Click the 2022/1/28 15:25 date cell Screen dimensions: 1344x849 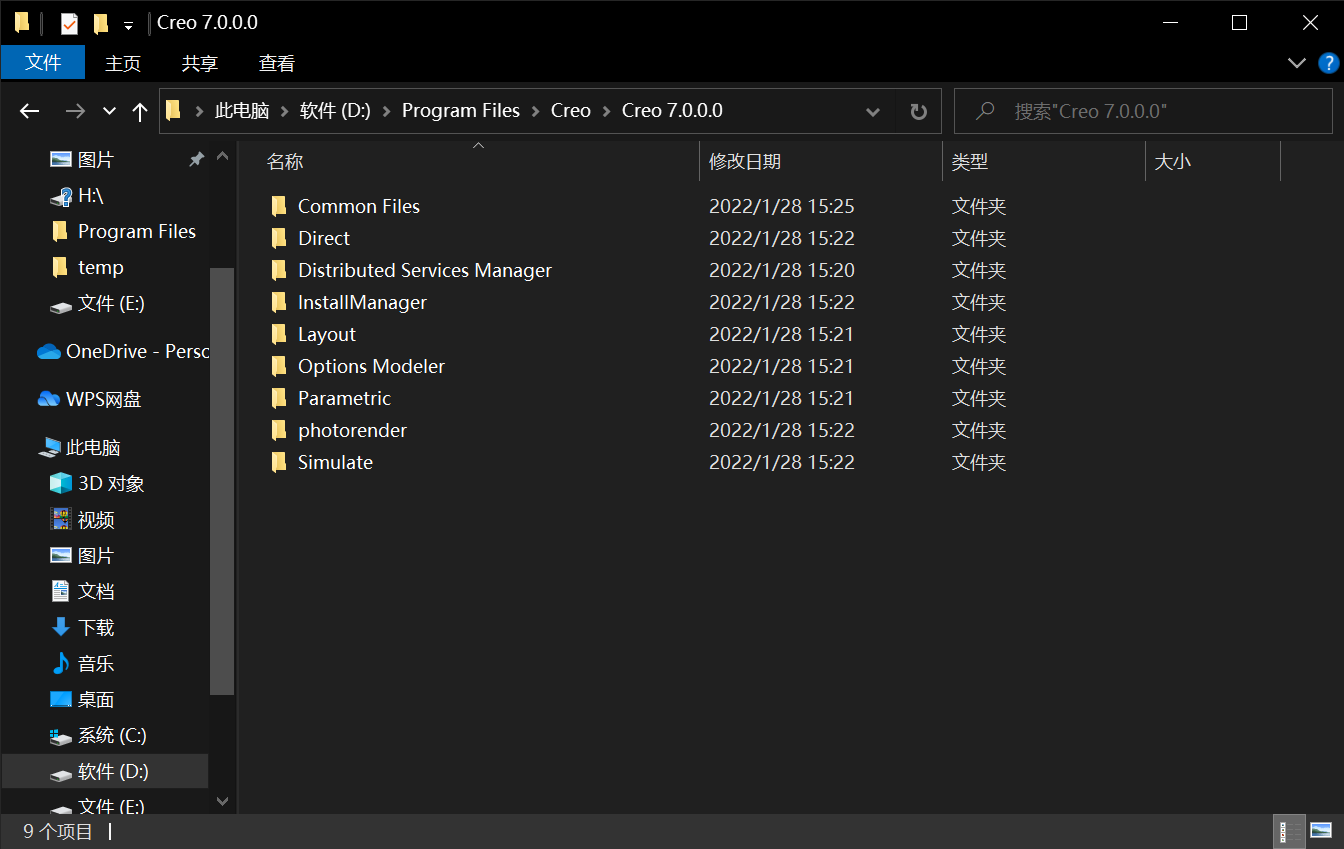point(782,206)
